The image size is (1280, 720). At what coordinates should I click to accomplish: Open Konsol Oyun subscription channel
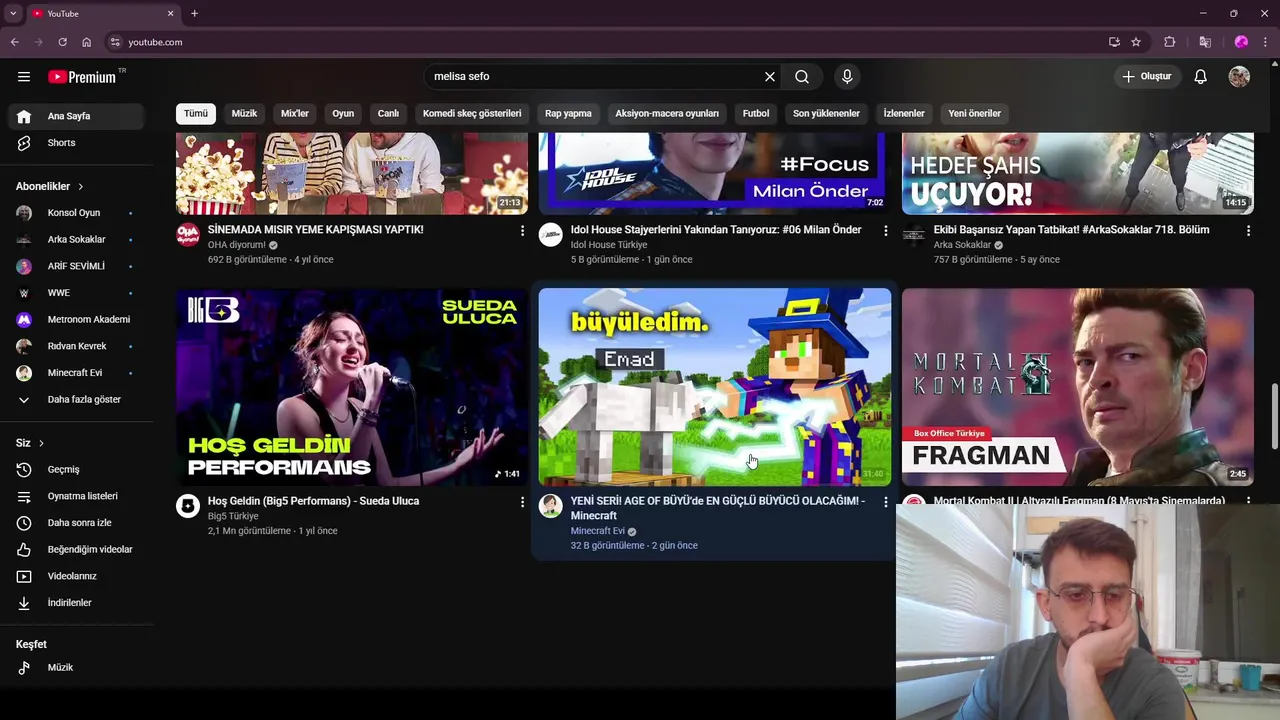pos(76,213)
